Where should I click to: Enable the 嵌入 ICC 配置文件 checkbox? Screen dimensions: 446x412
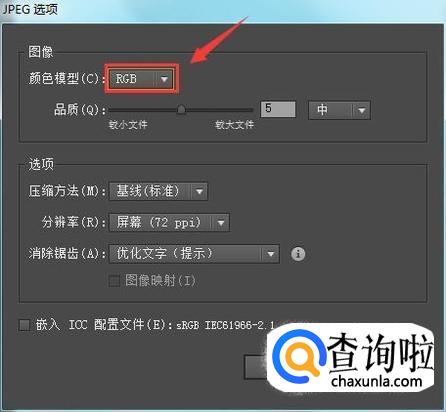tap(25, 325)
